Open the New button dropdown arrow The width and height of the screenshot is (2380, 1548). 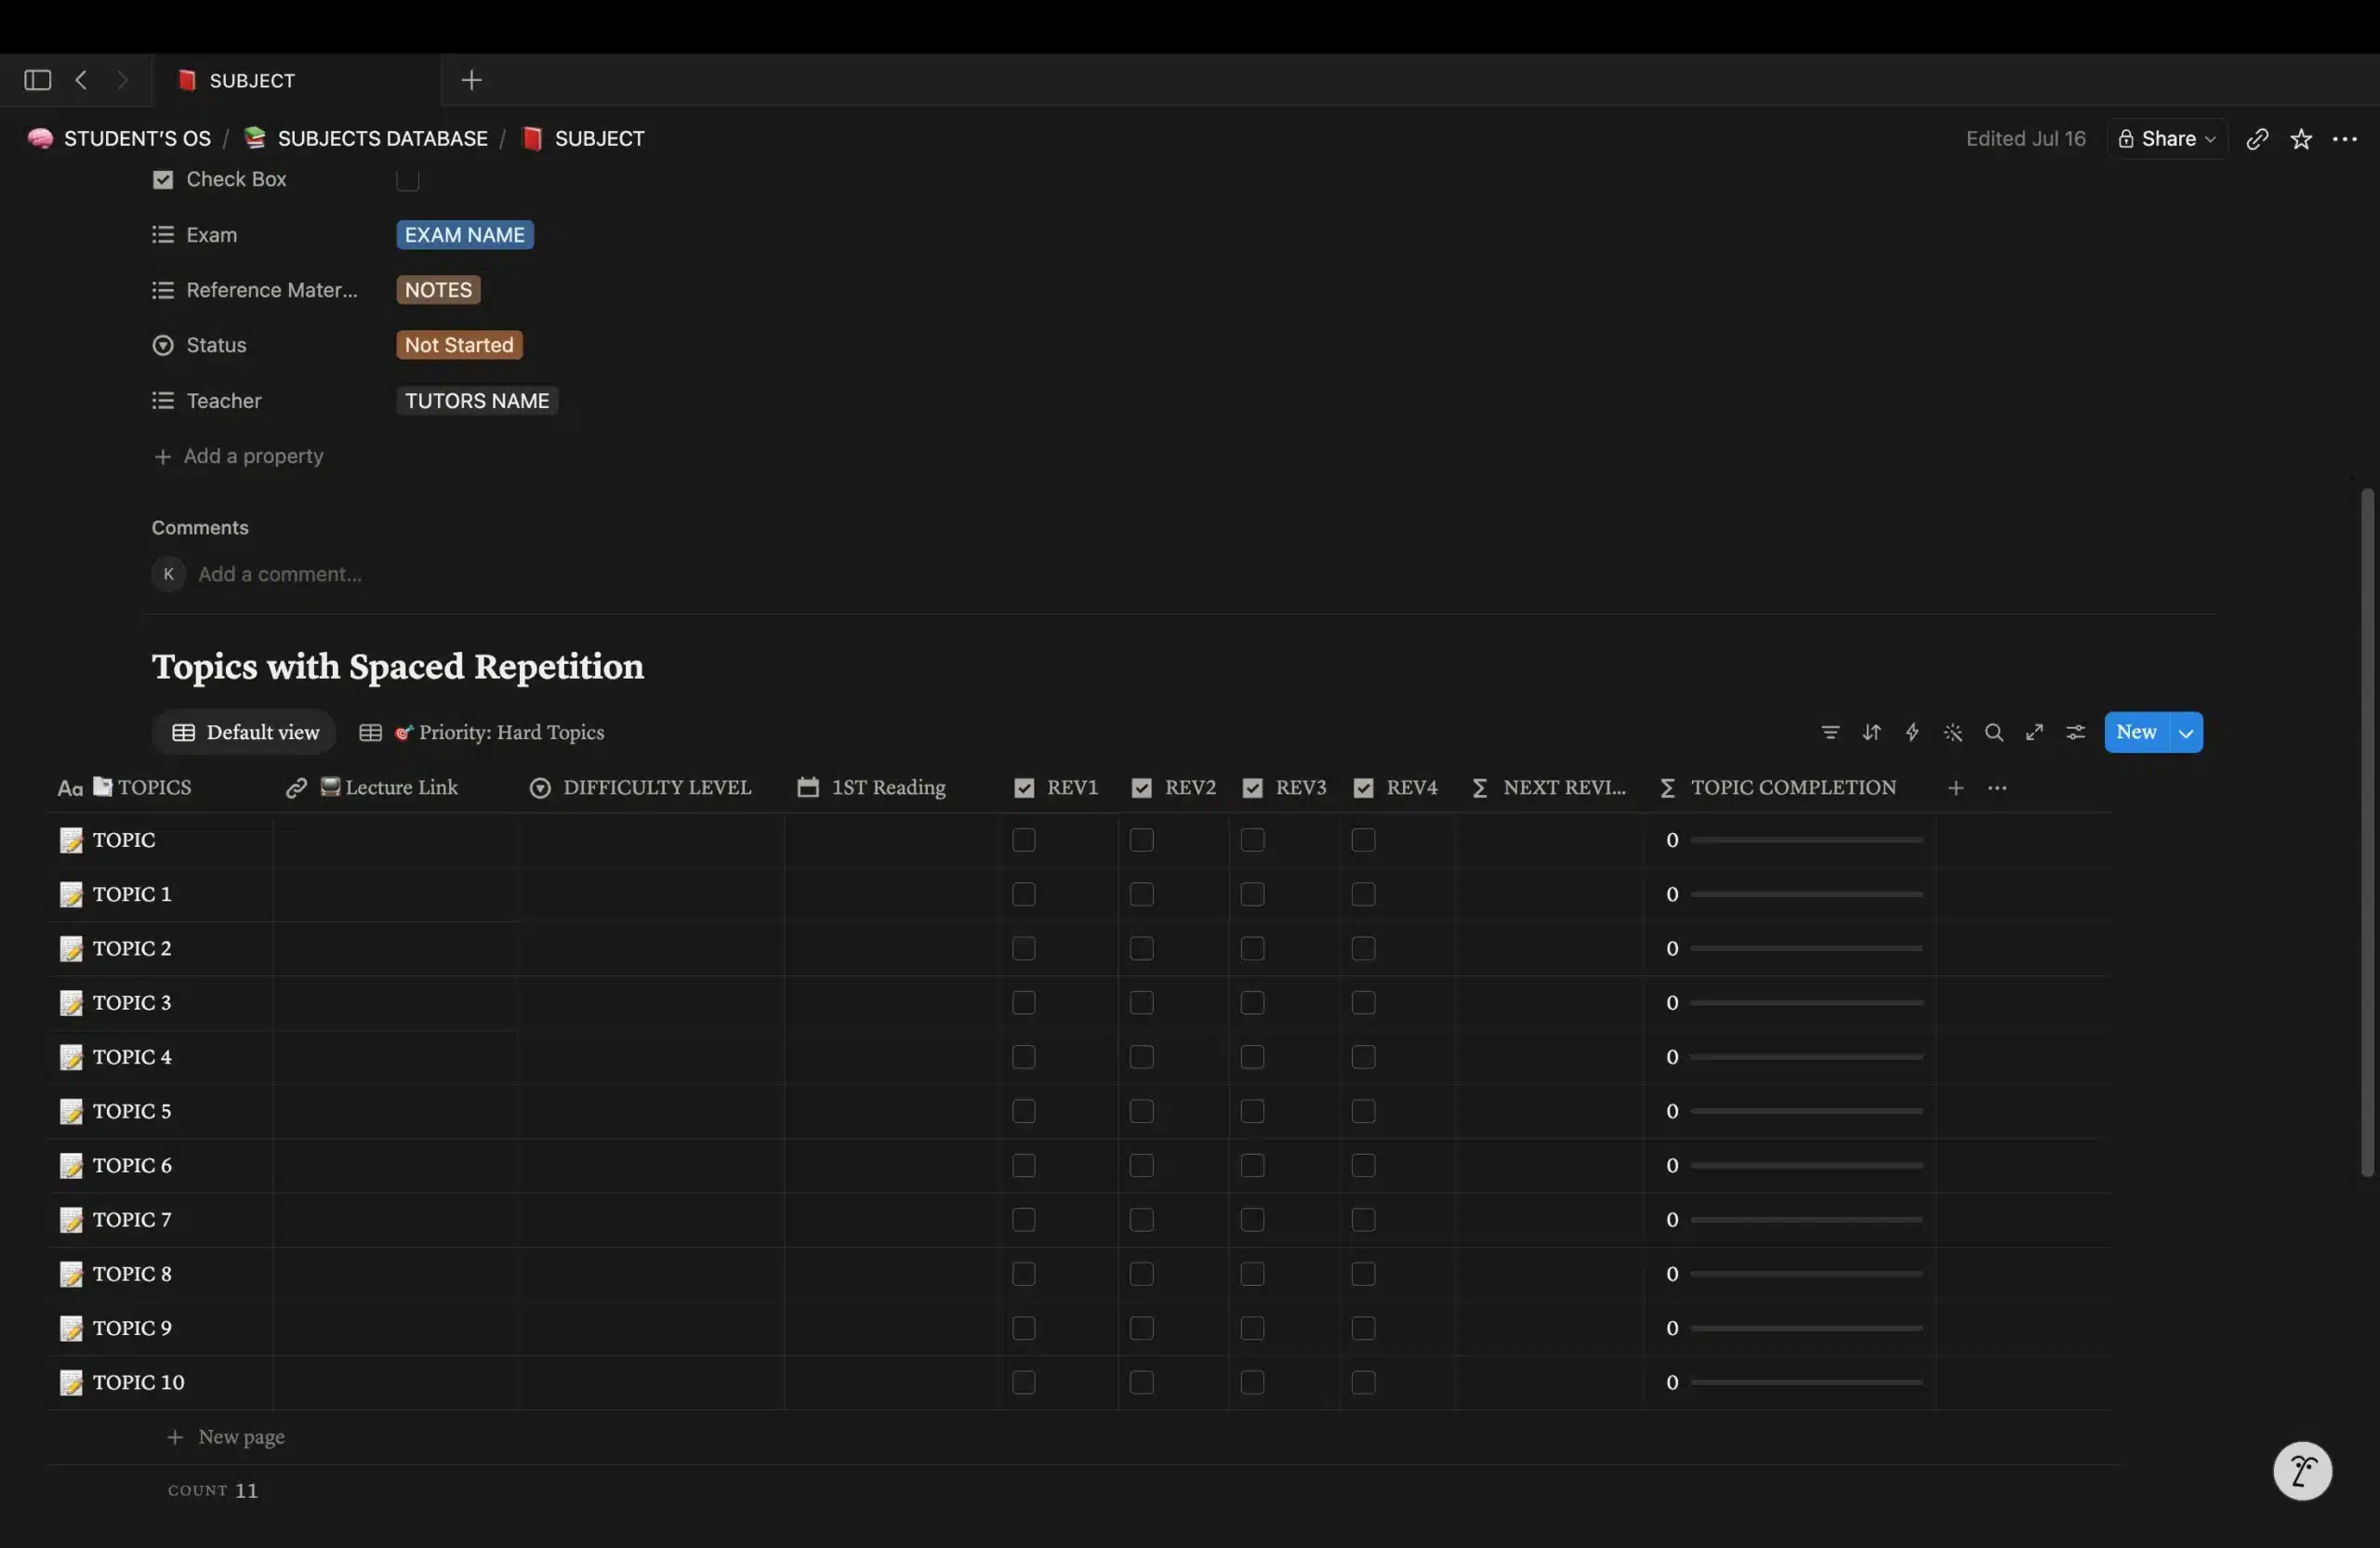2186,733
